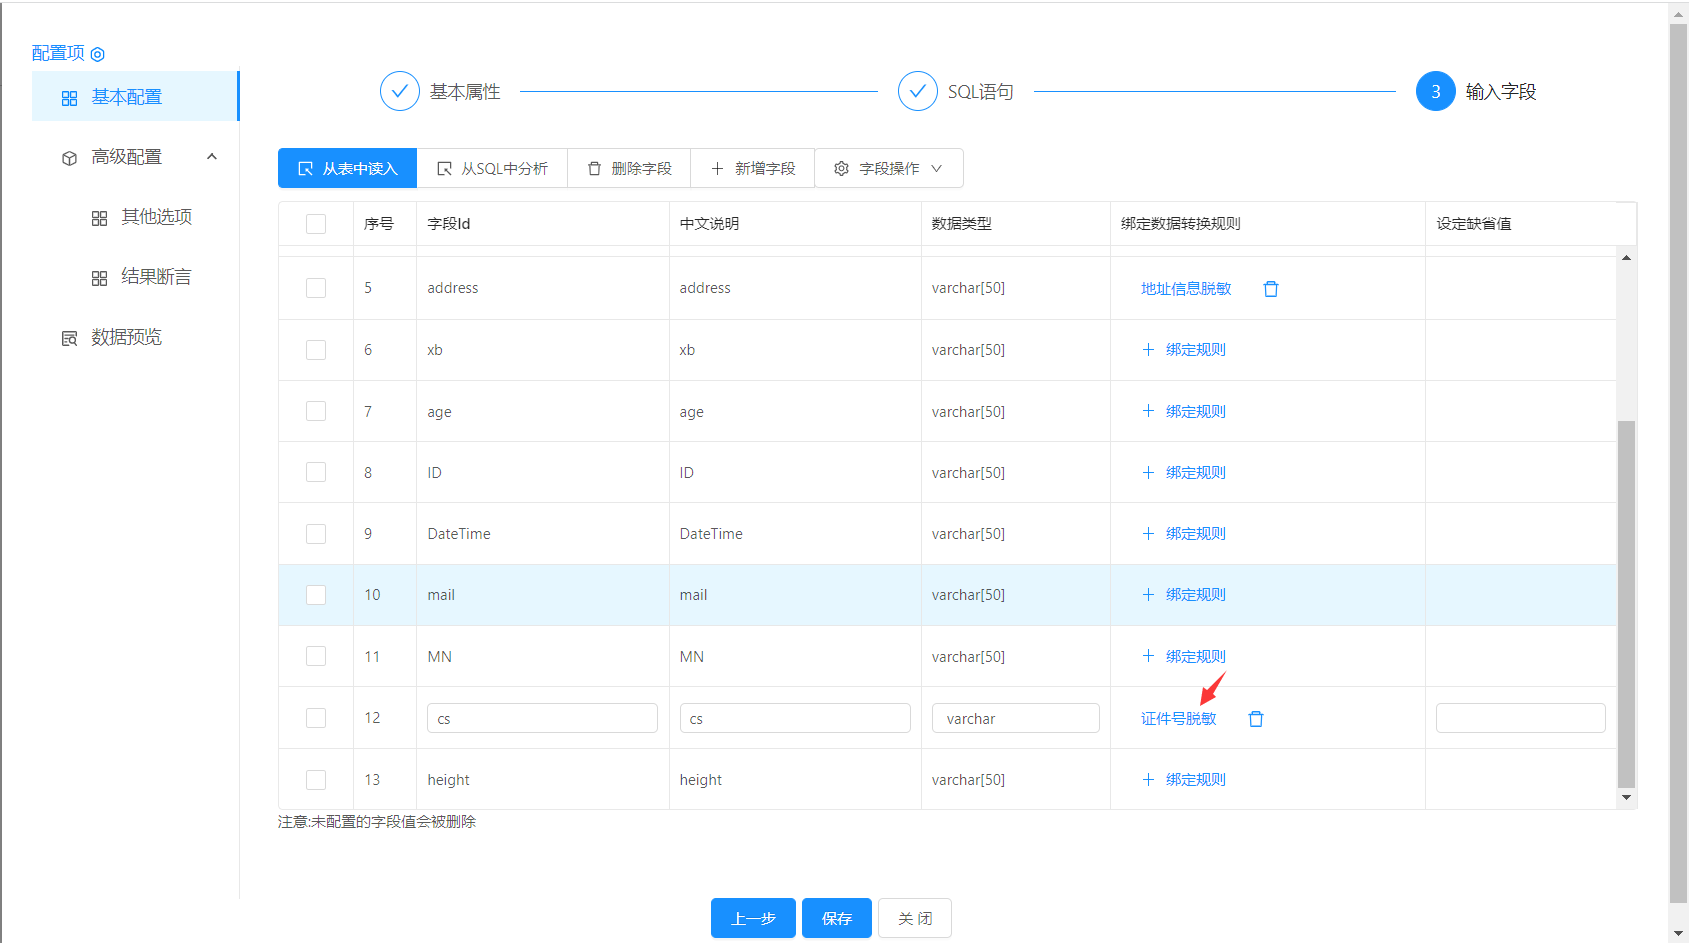Click the 设定缺省值 input in row 12

point(1519,718)
